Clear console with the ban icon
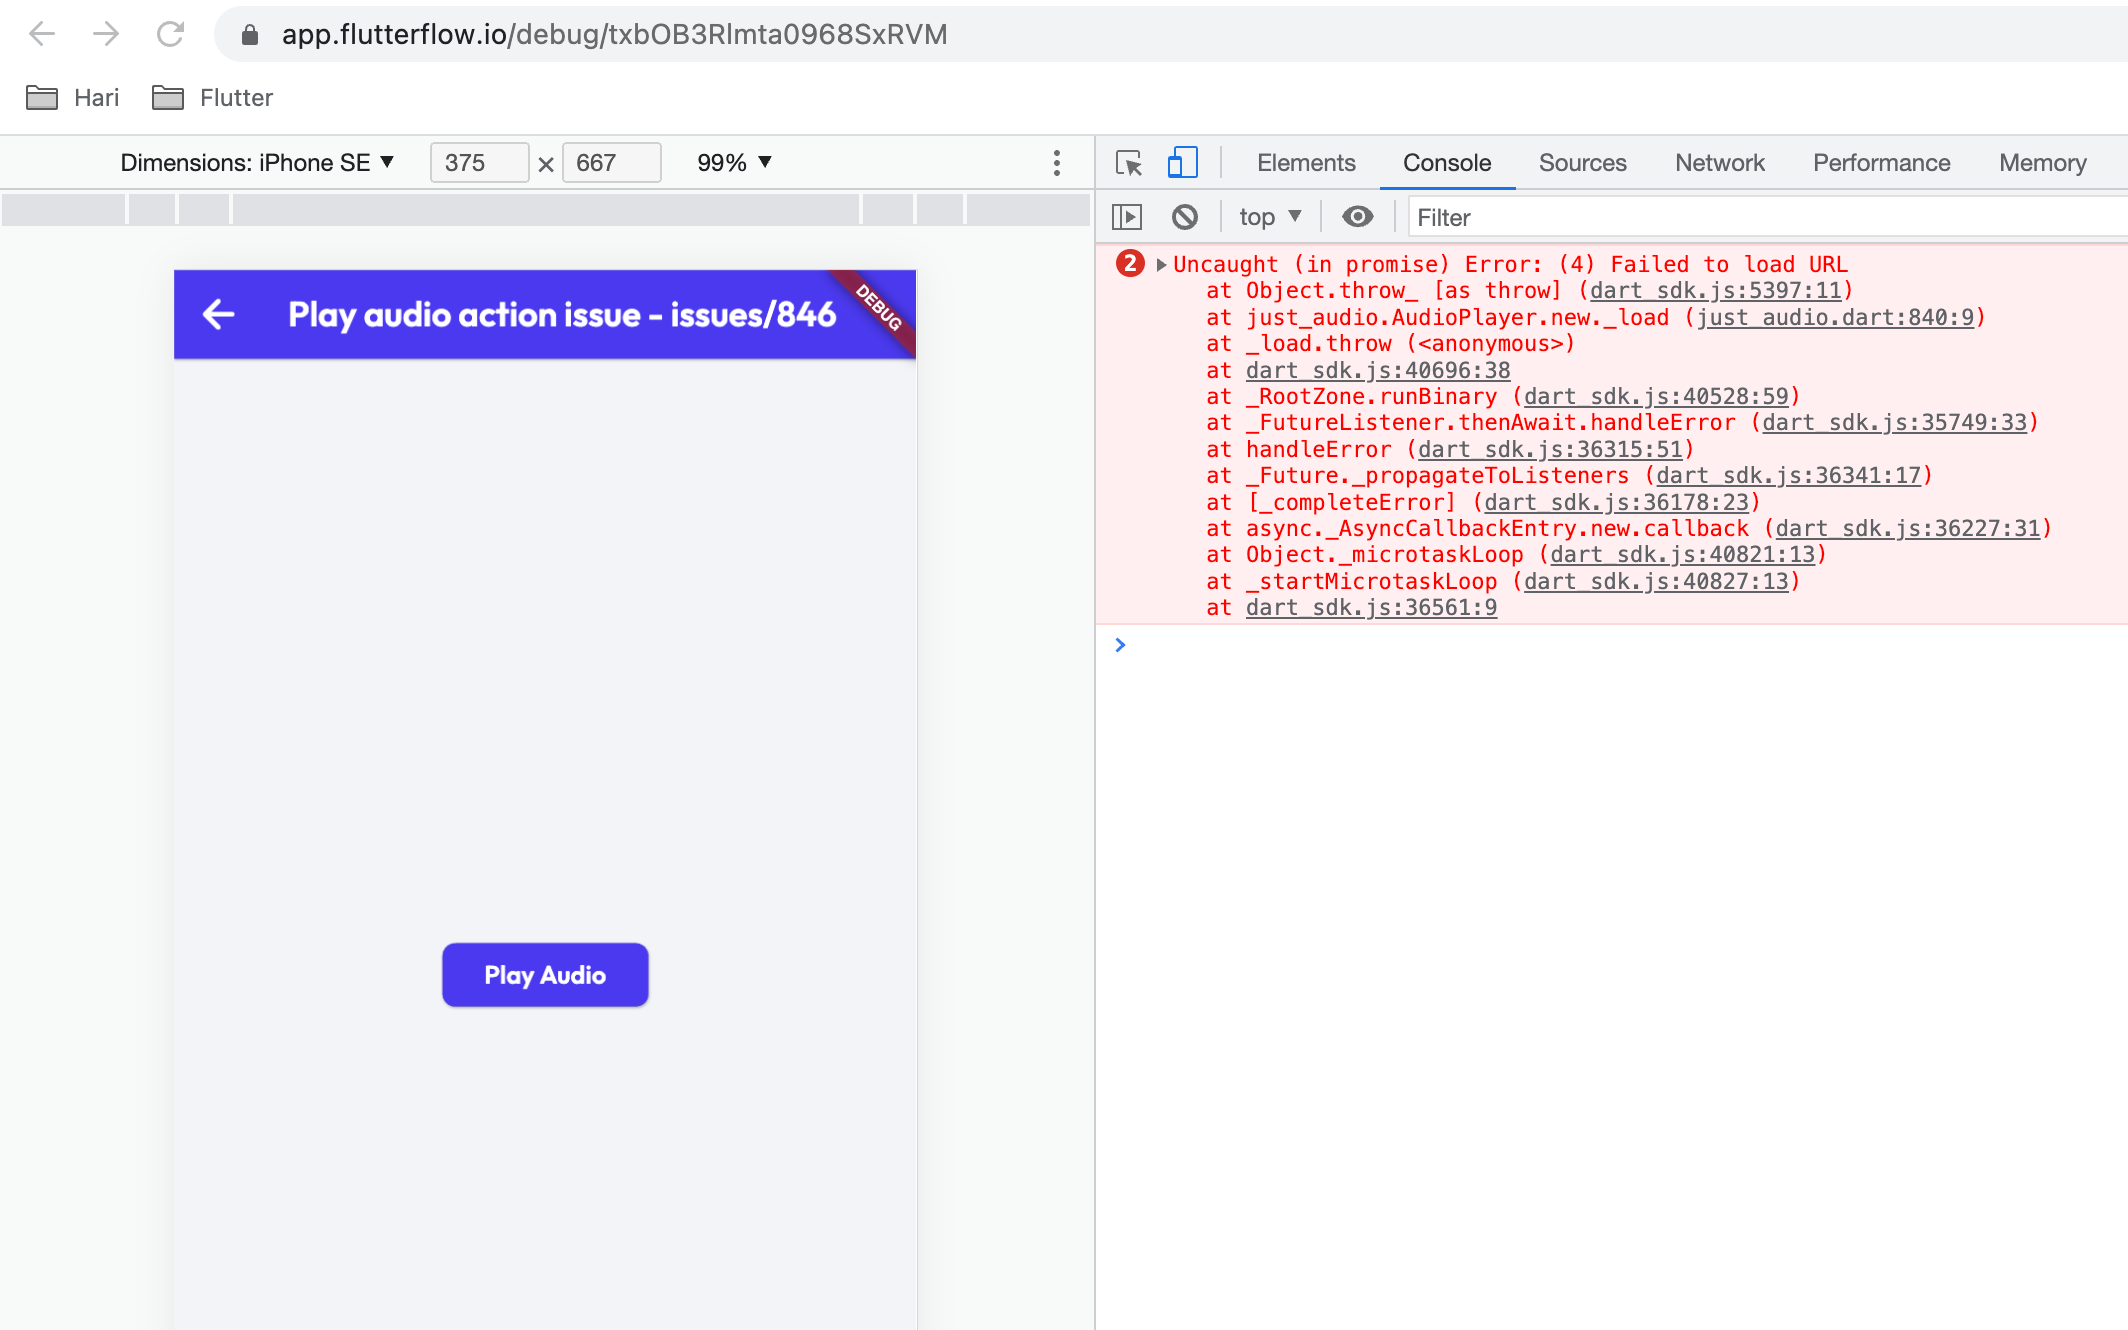Screen dimensions: 2128x1330 [1185, 217]
